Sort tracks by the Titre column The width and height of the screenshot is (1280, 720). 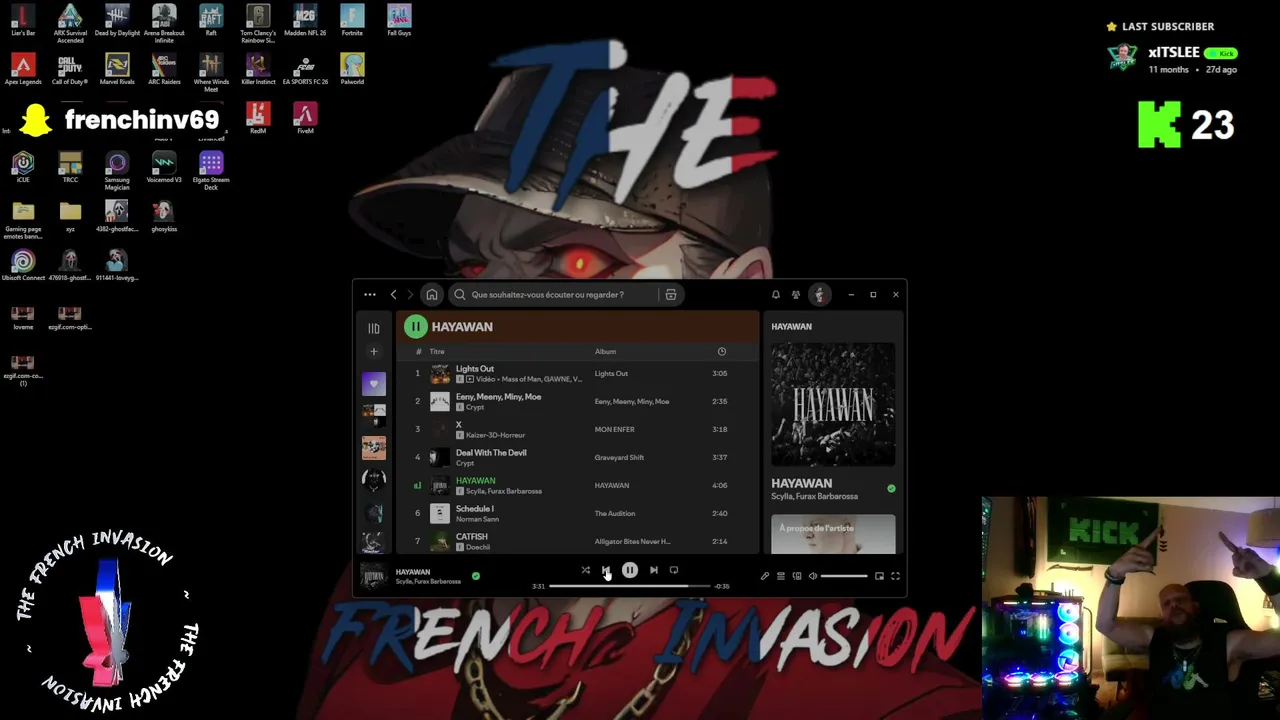pyautogui.click(x=437, y=352)
